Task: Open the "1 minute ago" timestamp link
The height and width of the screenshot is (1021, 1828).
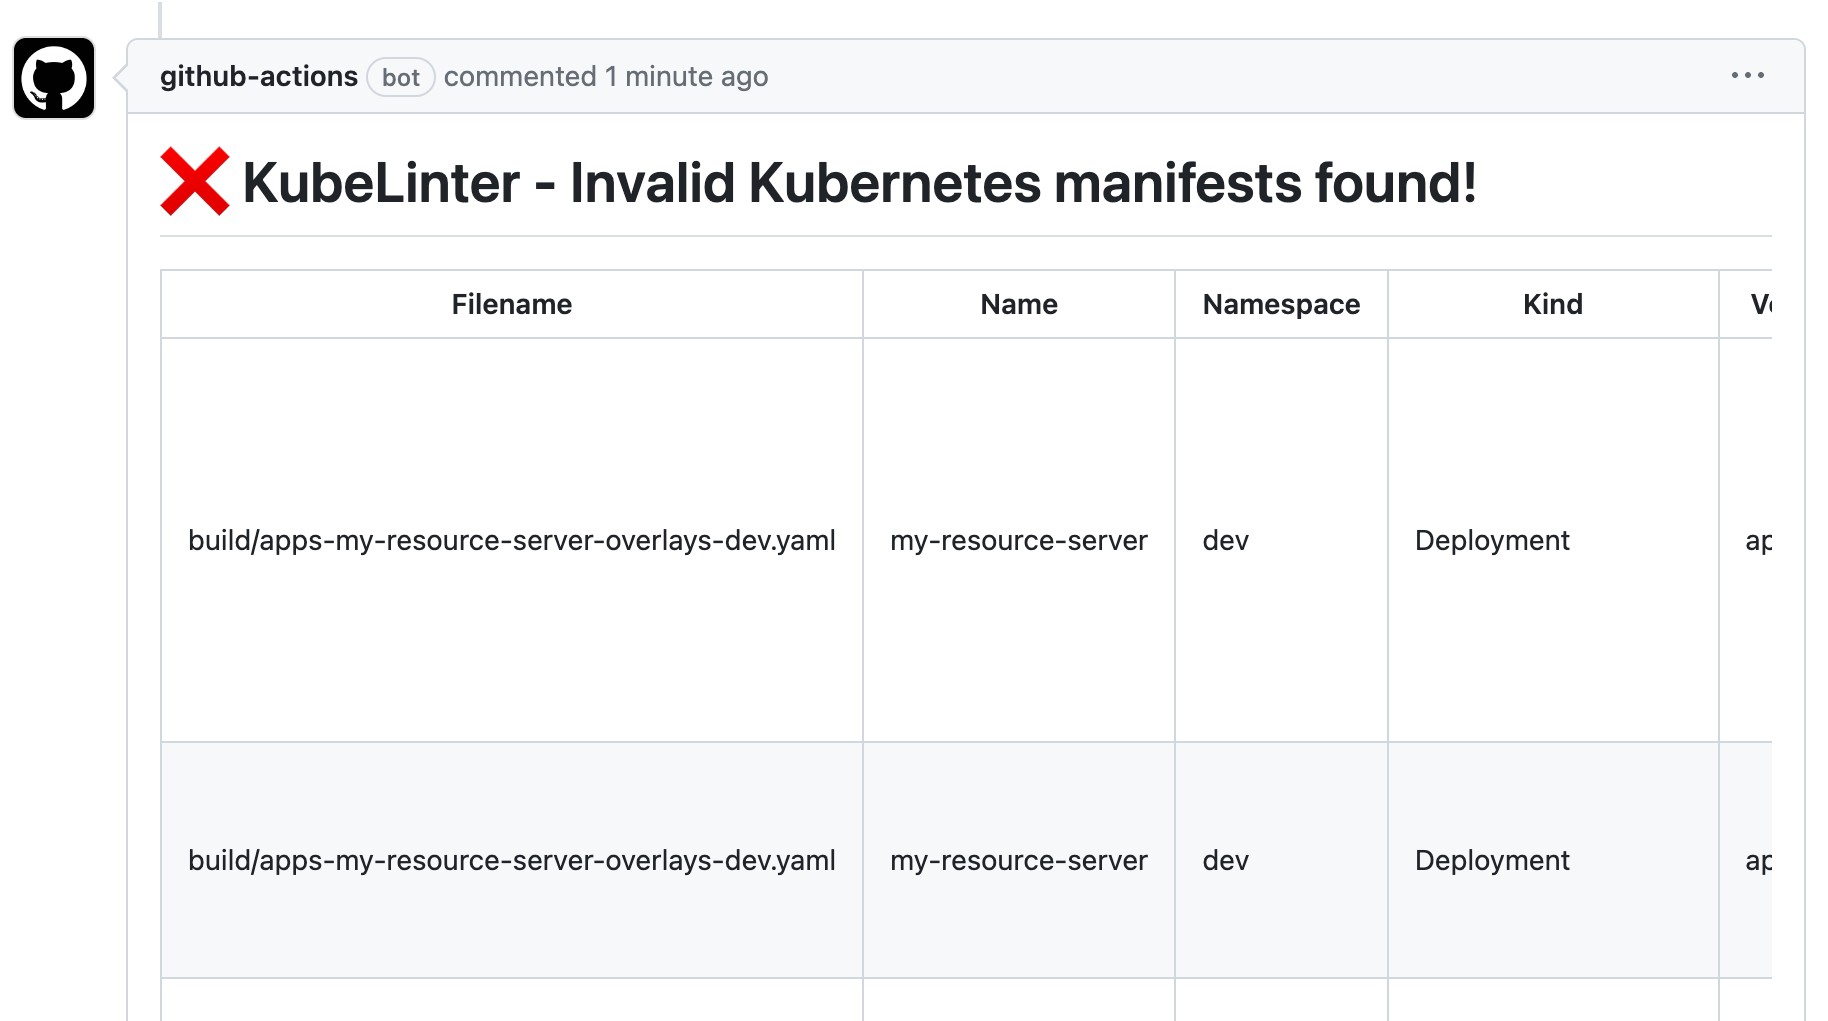Action: point(686,77)
